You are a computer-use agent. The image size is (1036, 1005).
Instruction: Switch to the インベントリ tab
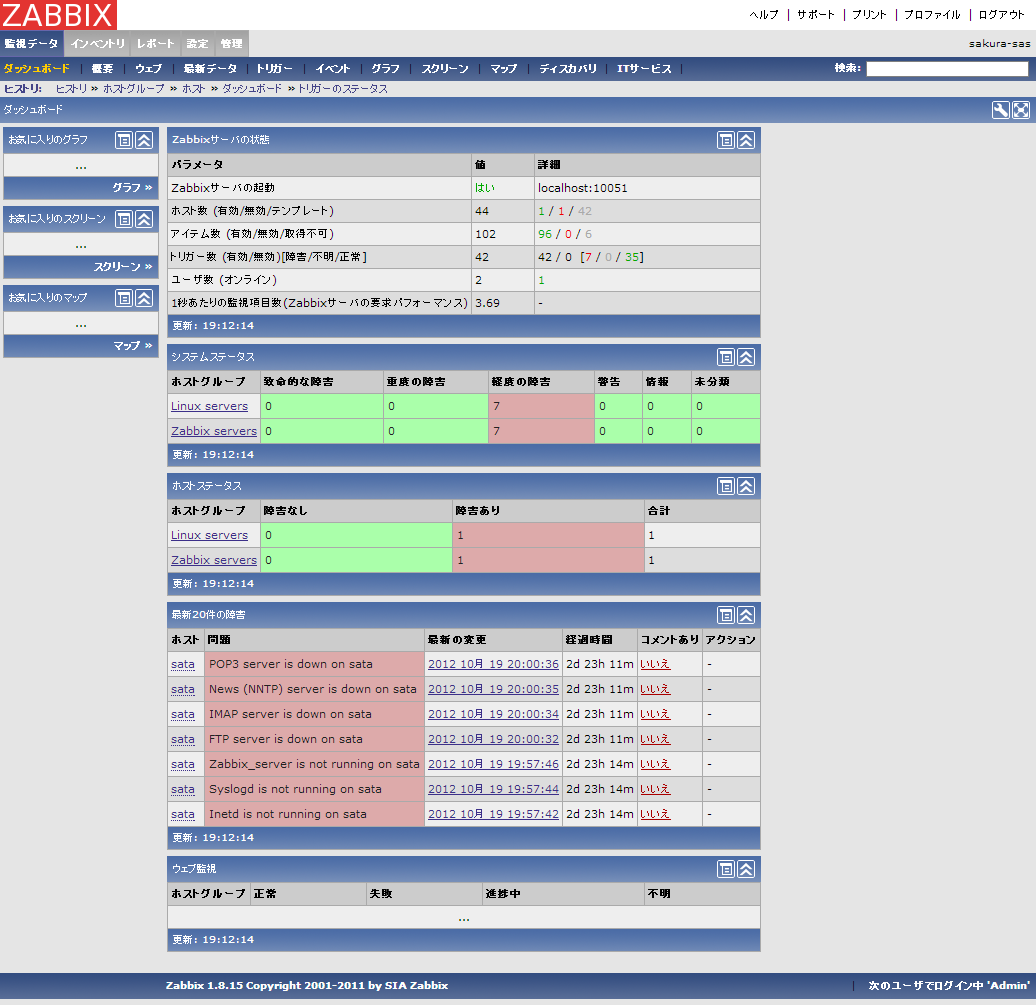point(98,44)
